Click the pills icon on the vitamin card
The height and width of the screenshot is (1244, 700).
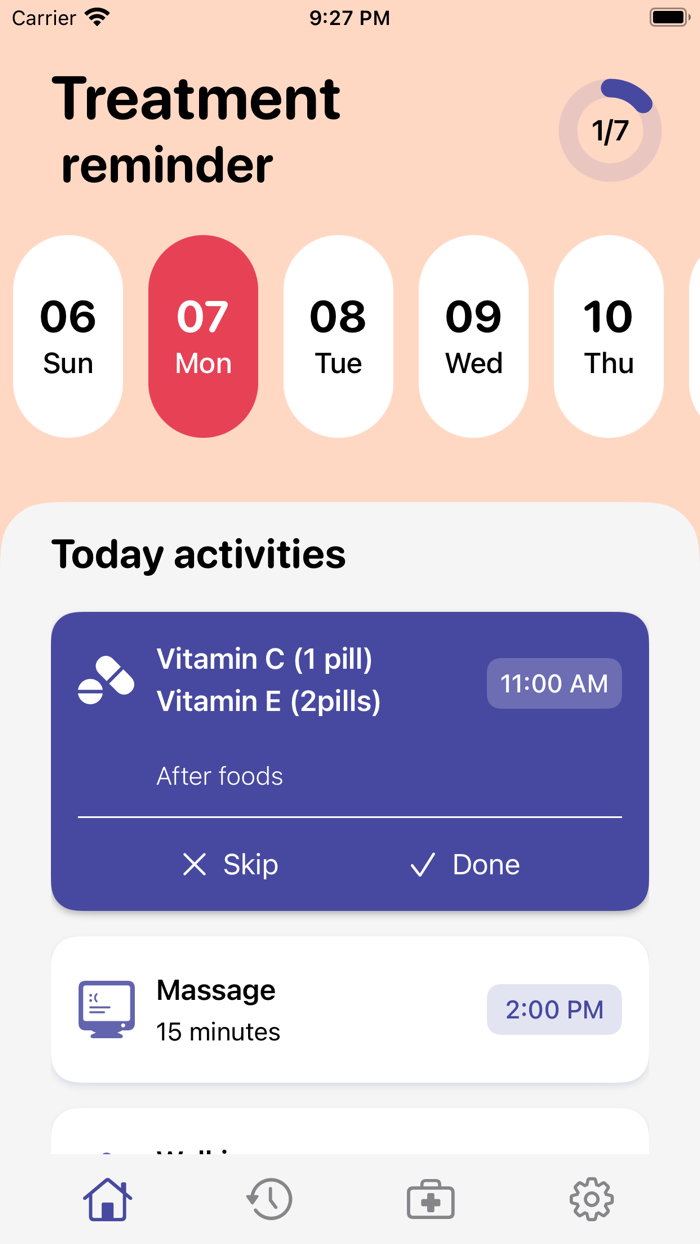(x=106, y=681)
